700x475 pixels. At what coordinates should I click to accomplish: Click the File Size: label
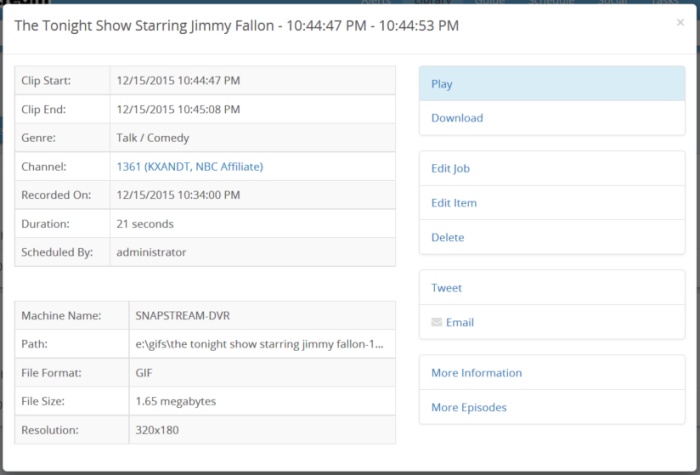tap(43, 401)
